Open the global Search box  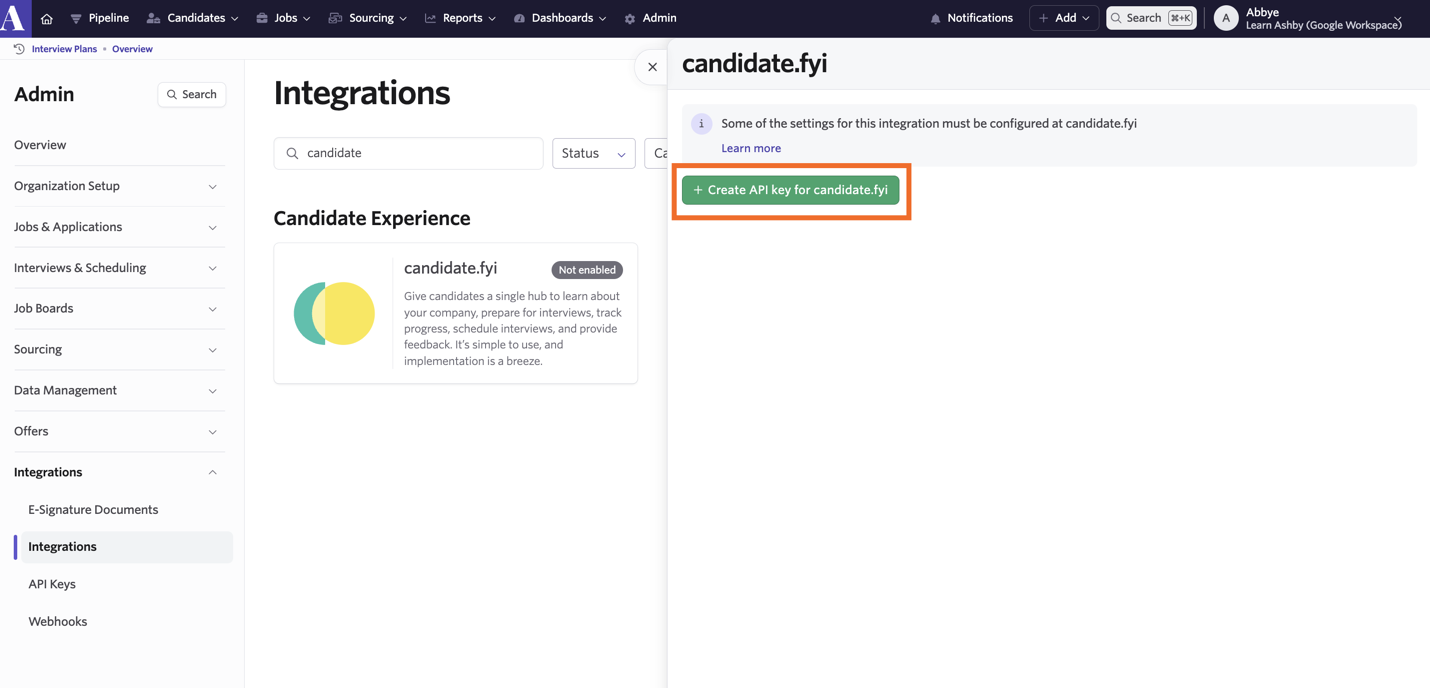click(x=1151, y=18)
